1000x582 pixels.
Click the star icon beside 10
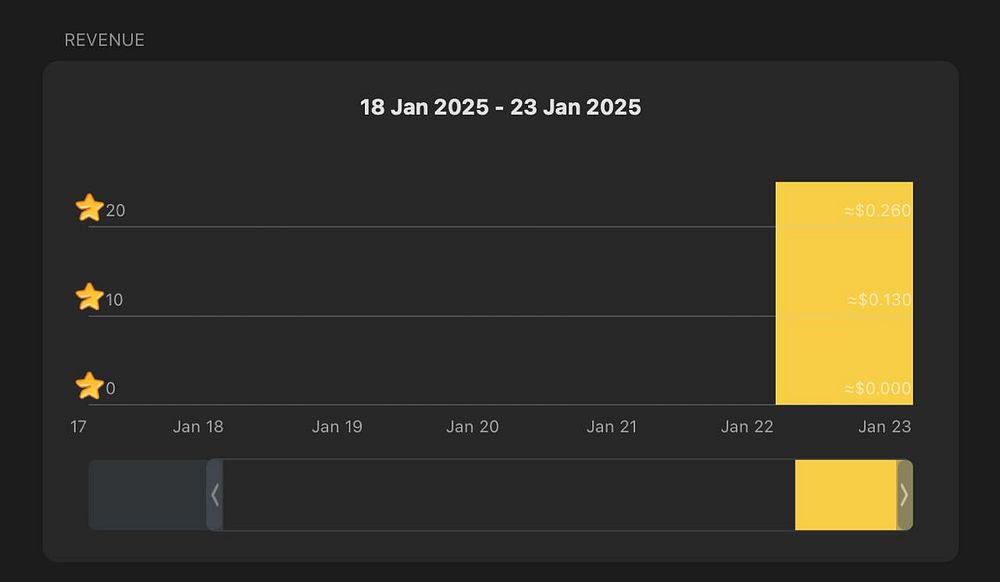tap(89, 297)
